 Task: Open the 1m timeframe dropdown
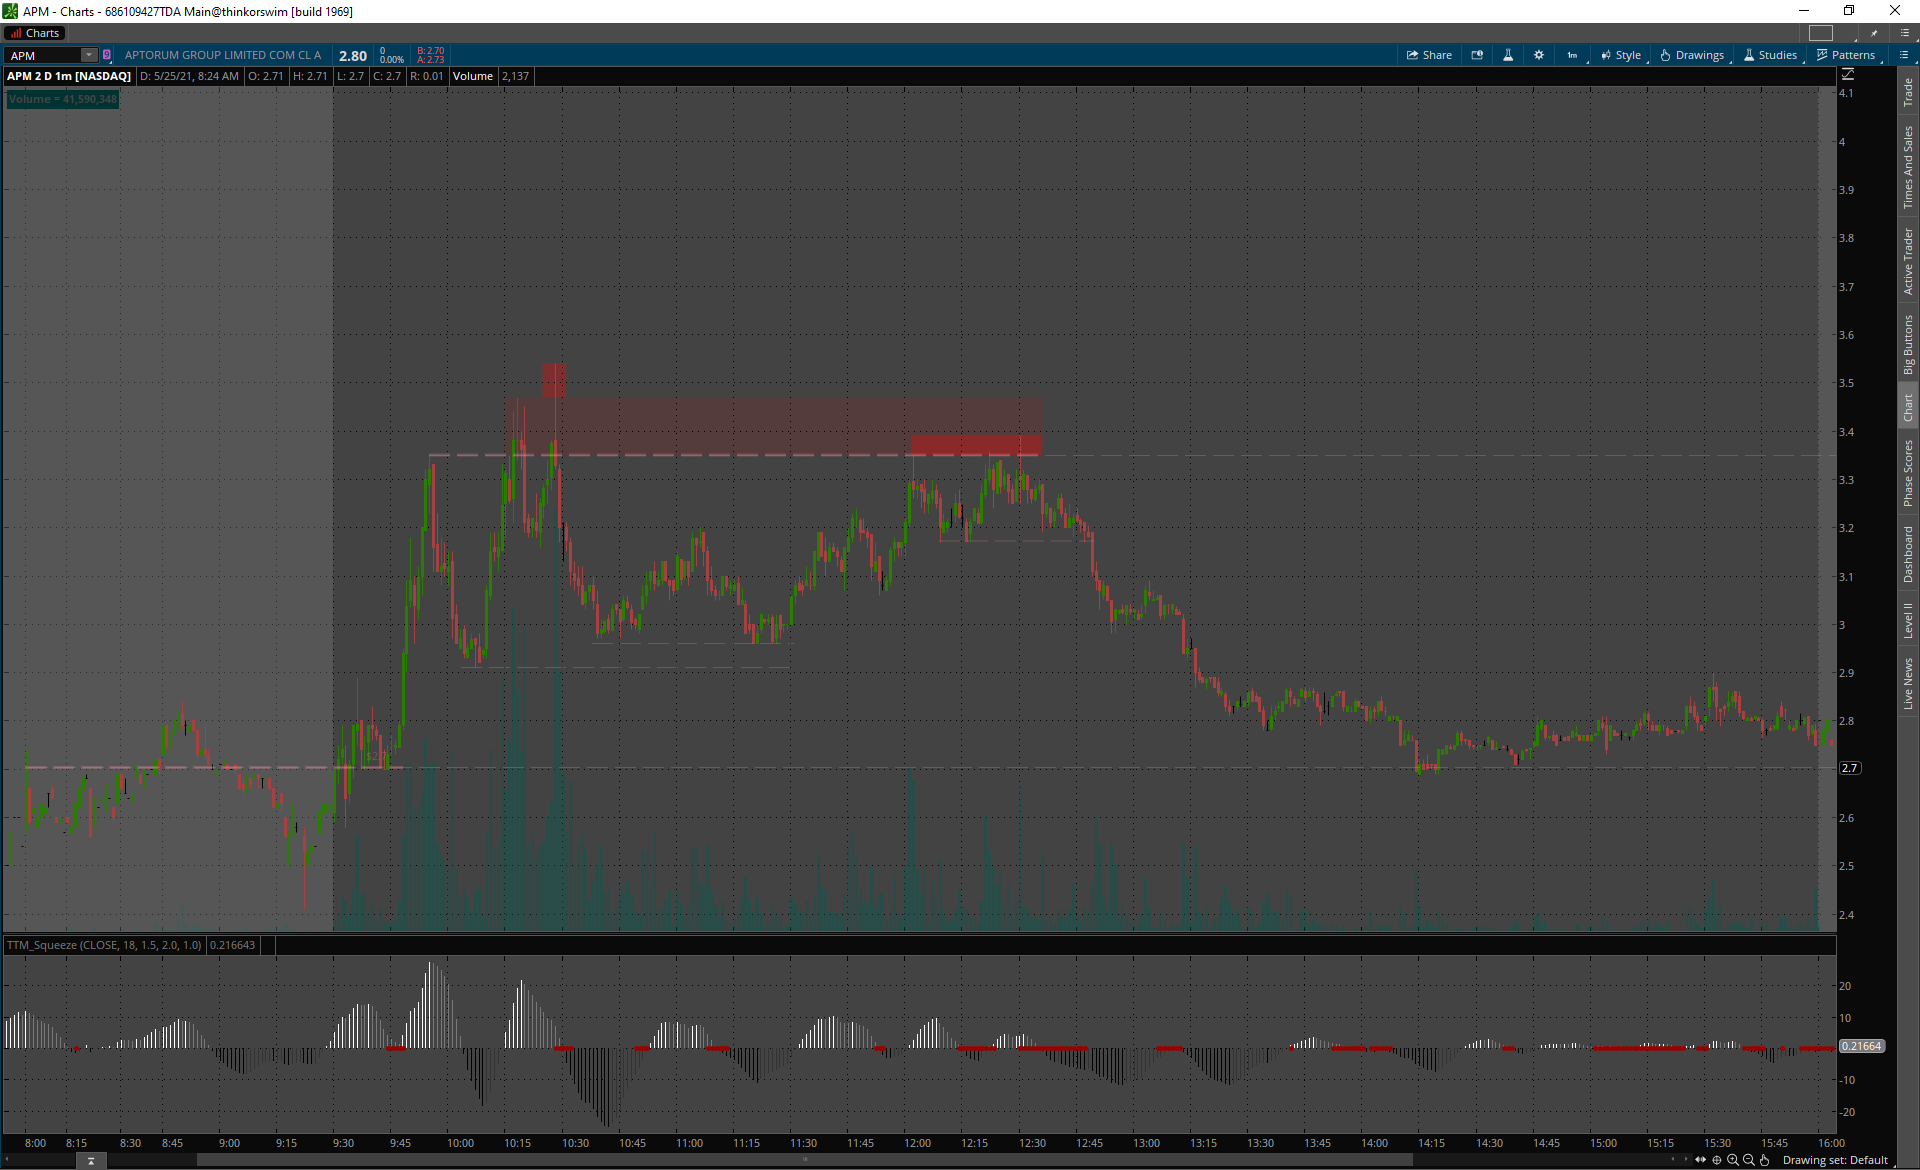pos(1573,55)
